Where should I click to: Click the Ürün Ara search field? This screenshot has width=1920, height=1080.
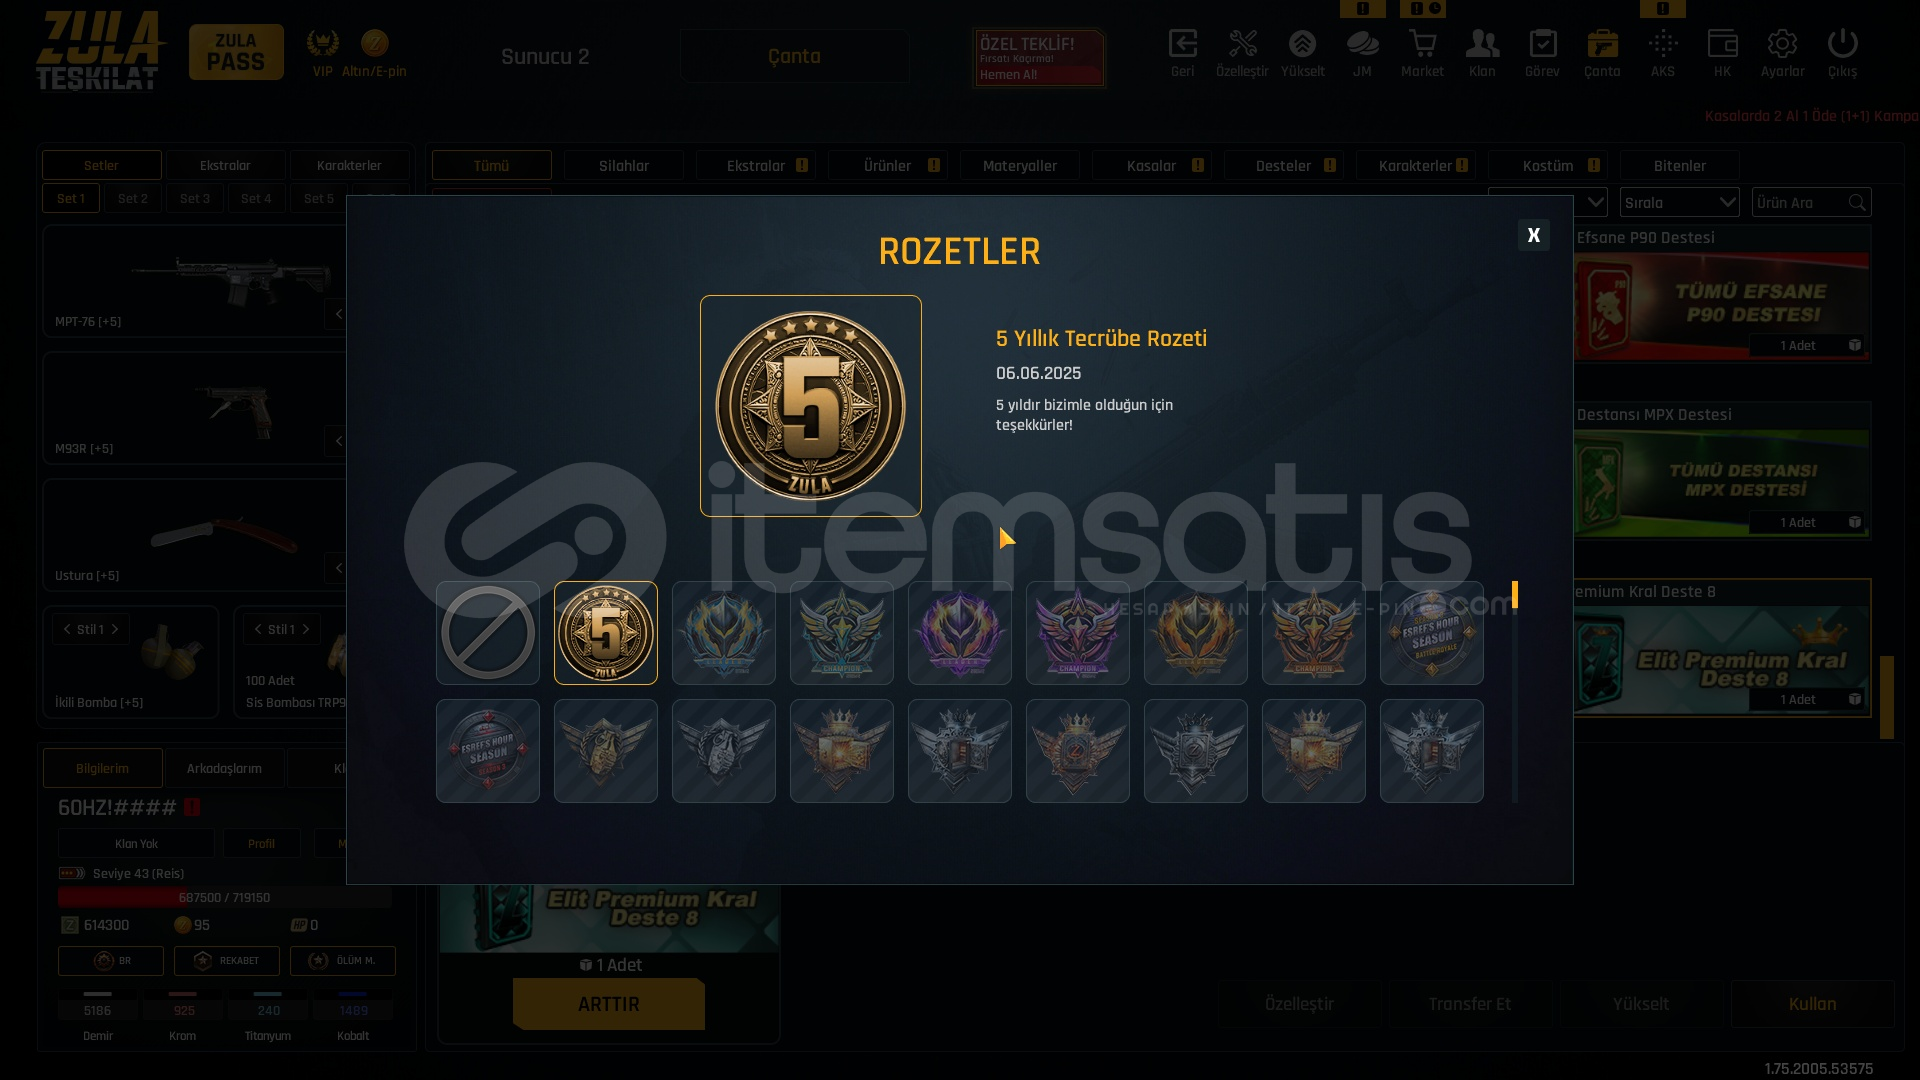click(1800, 202)
